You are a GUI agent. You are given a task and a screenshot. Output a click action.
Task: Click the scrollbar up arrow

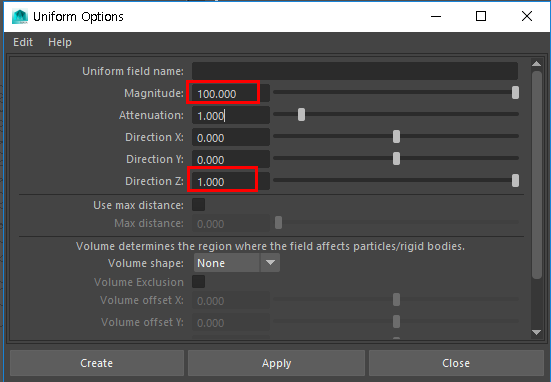click(x=536, y=64)
